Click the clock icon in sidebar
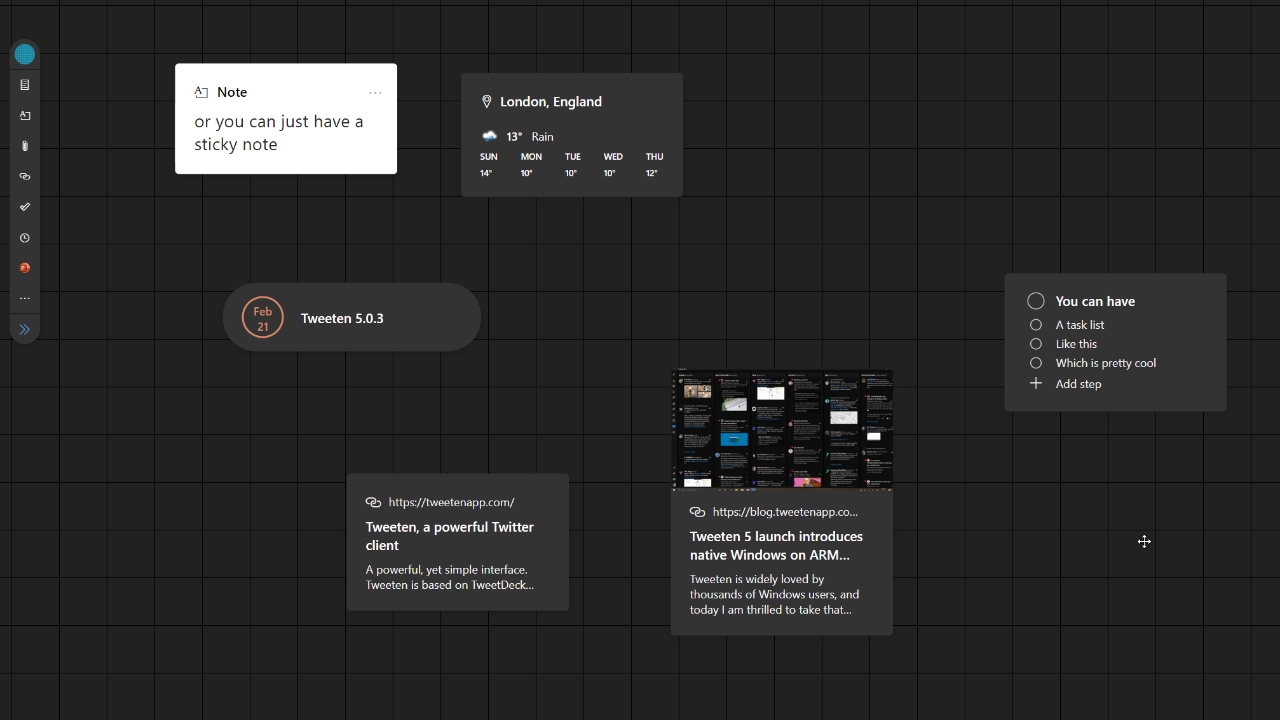 click(25, 238)
